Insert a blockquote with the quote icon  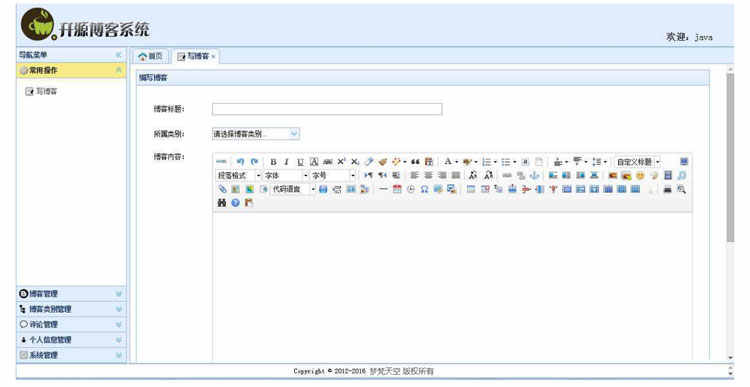(x=415, y=162)
